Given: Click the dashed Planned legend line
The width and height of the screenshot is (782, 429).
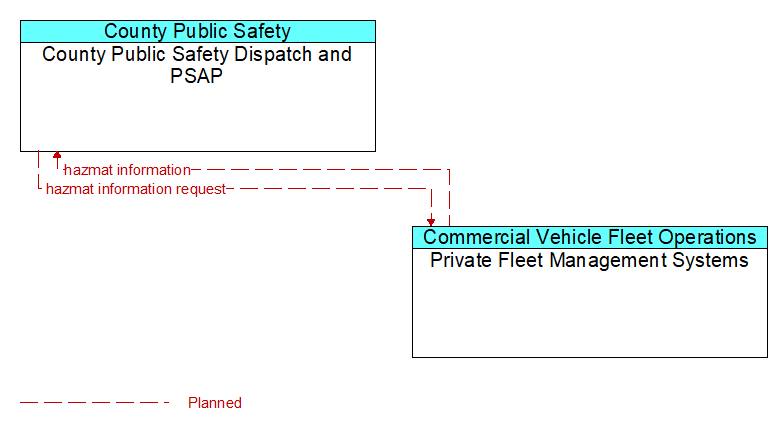Looking at the screenshot, I should click(95, 402).
